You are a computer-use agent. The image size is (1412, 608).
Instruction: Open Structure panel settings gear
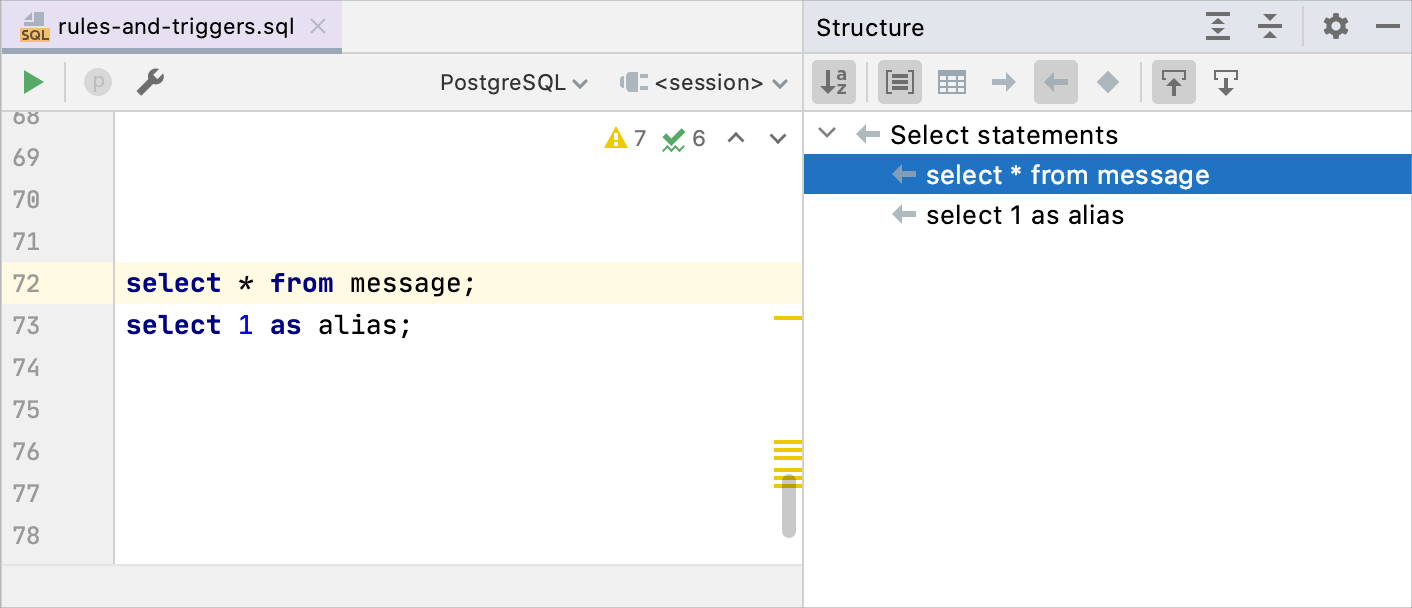(1335, 27)
